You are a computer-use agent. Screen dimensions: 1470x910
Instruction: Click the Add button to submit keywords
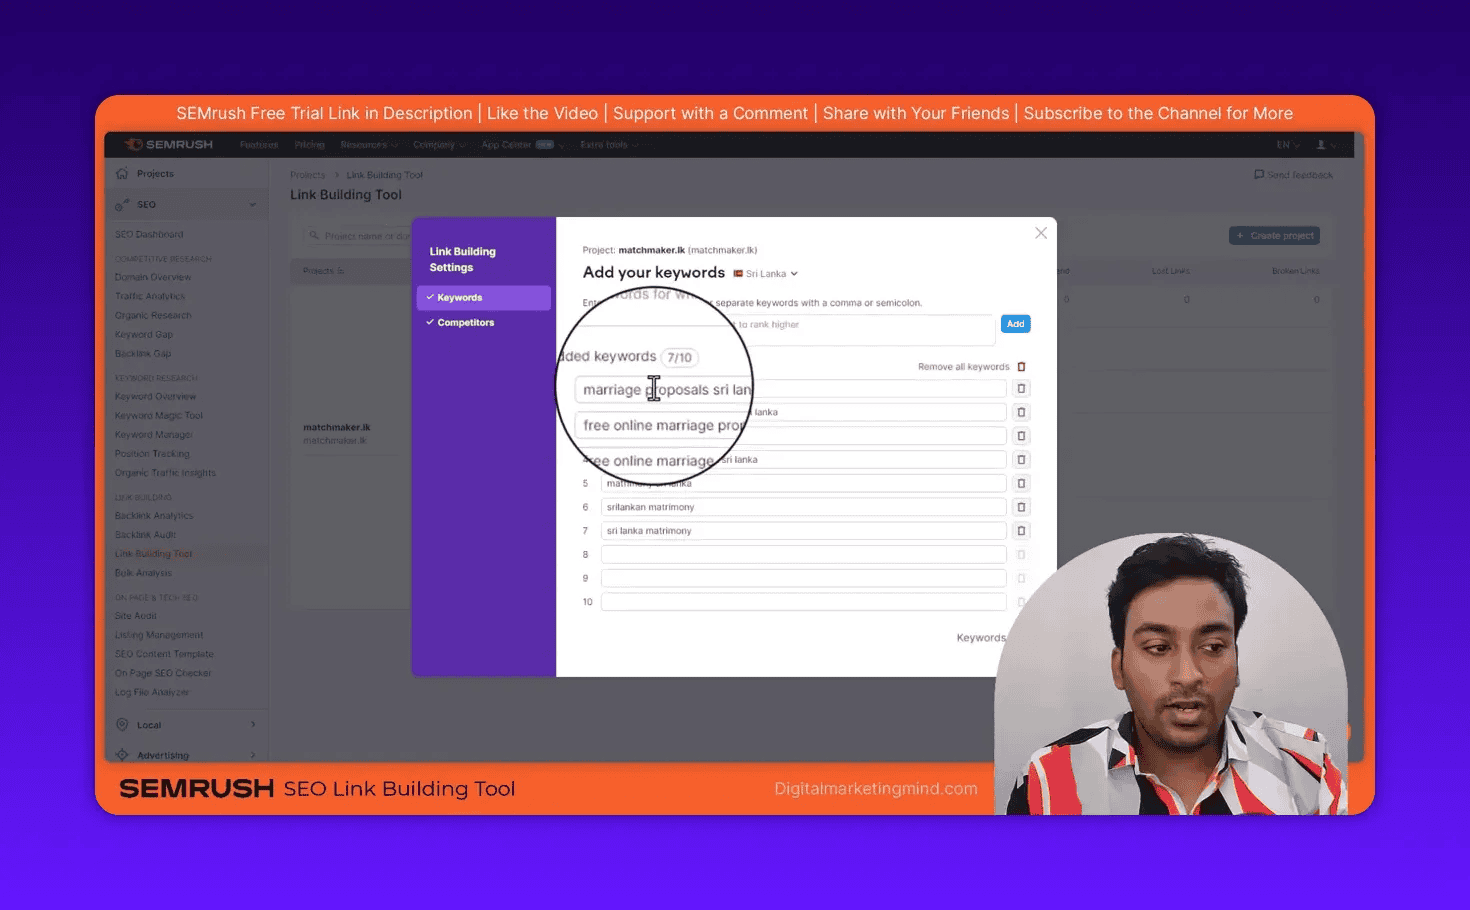(1015, 323)
